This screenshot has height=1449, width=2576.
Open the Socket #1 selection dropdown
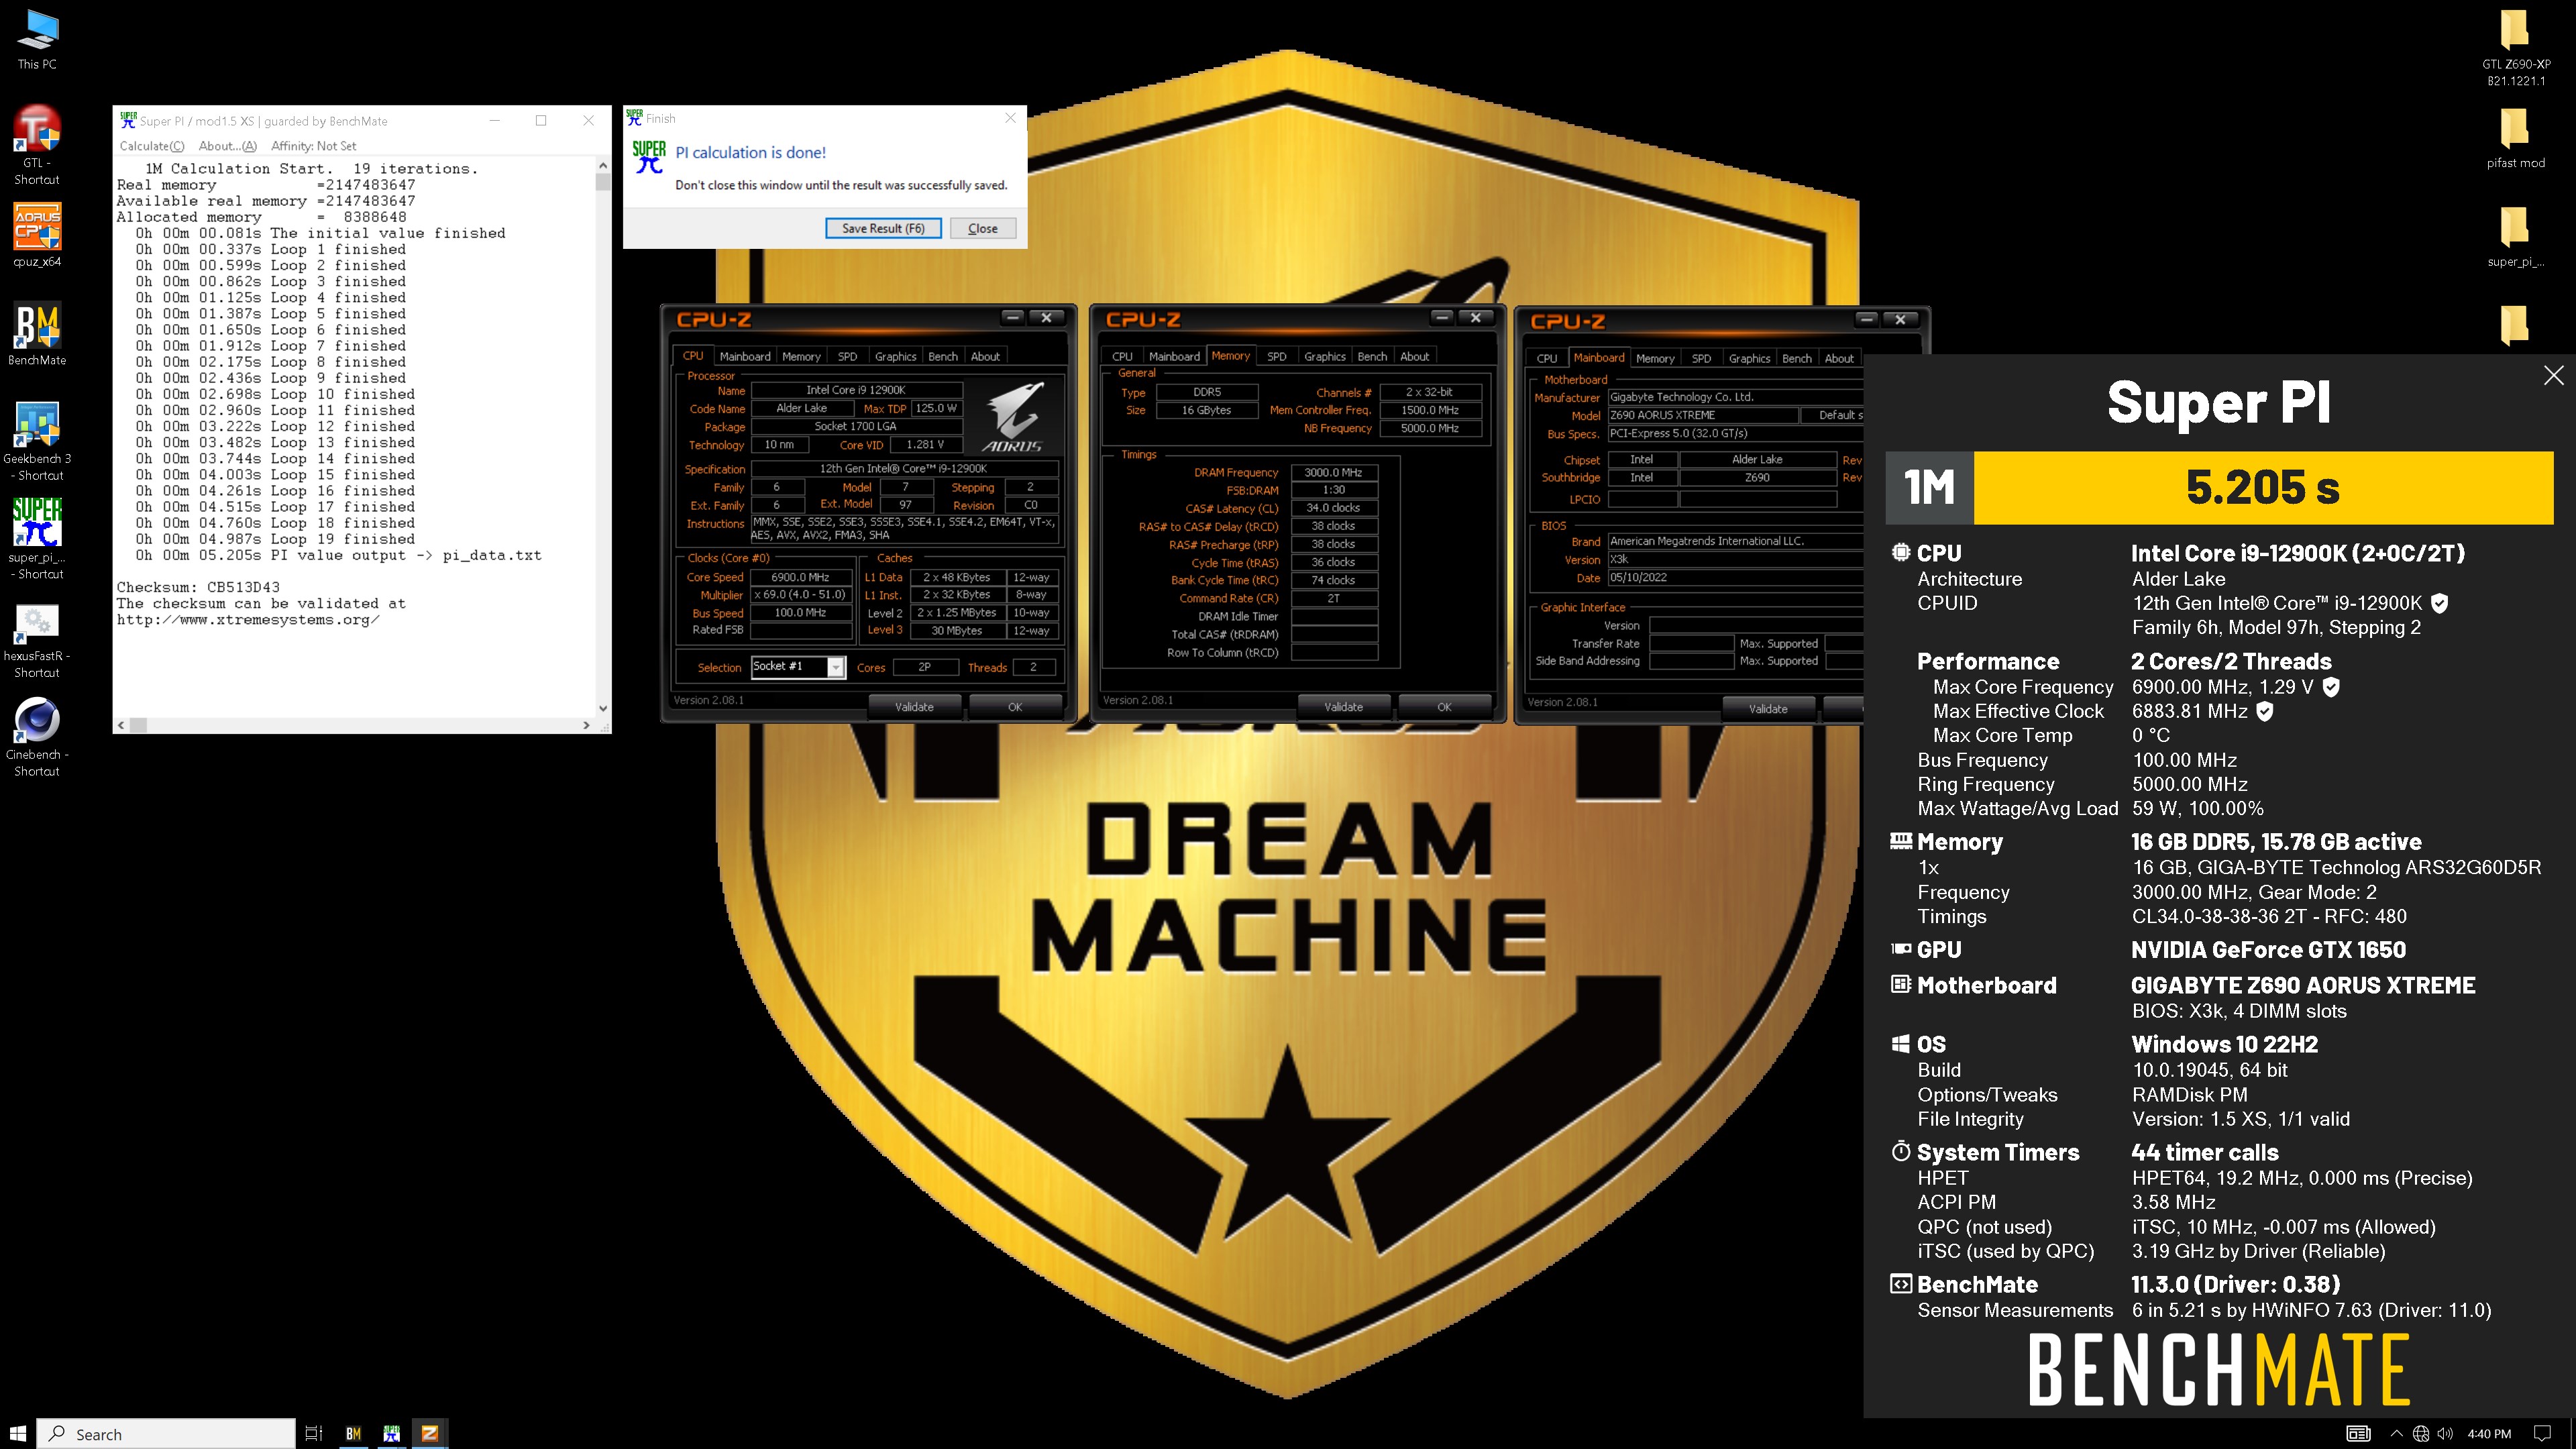(x=836, y=667)
